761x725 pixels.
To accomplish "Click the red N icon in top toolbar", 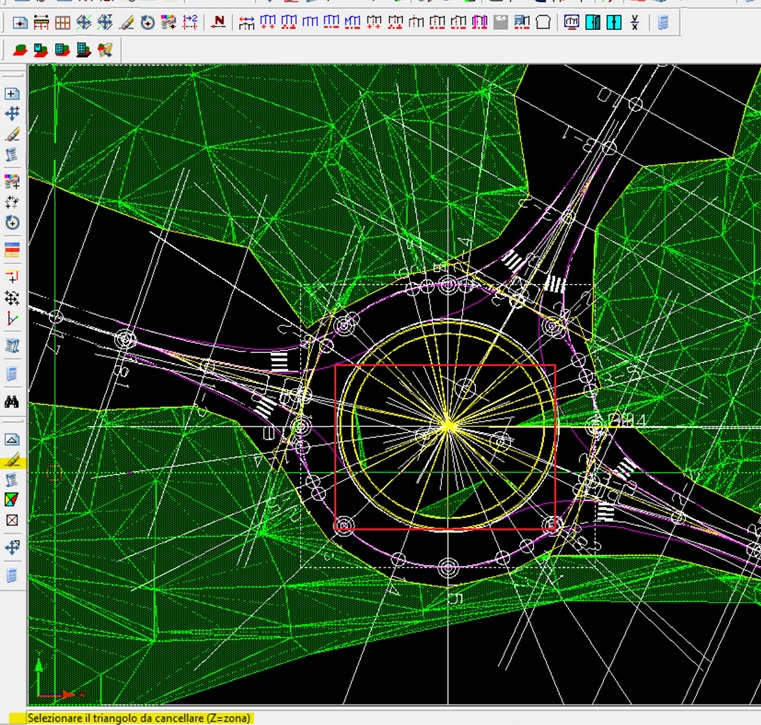I will (x=220, y=22).
